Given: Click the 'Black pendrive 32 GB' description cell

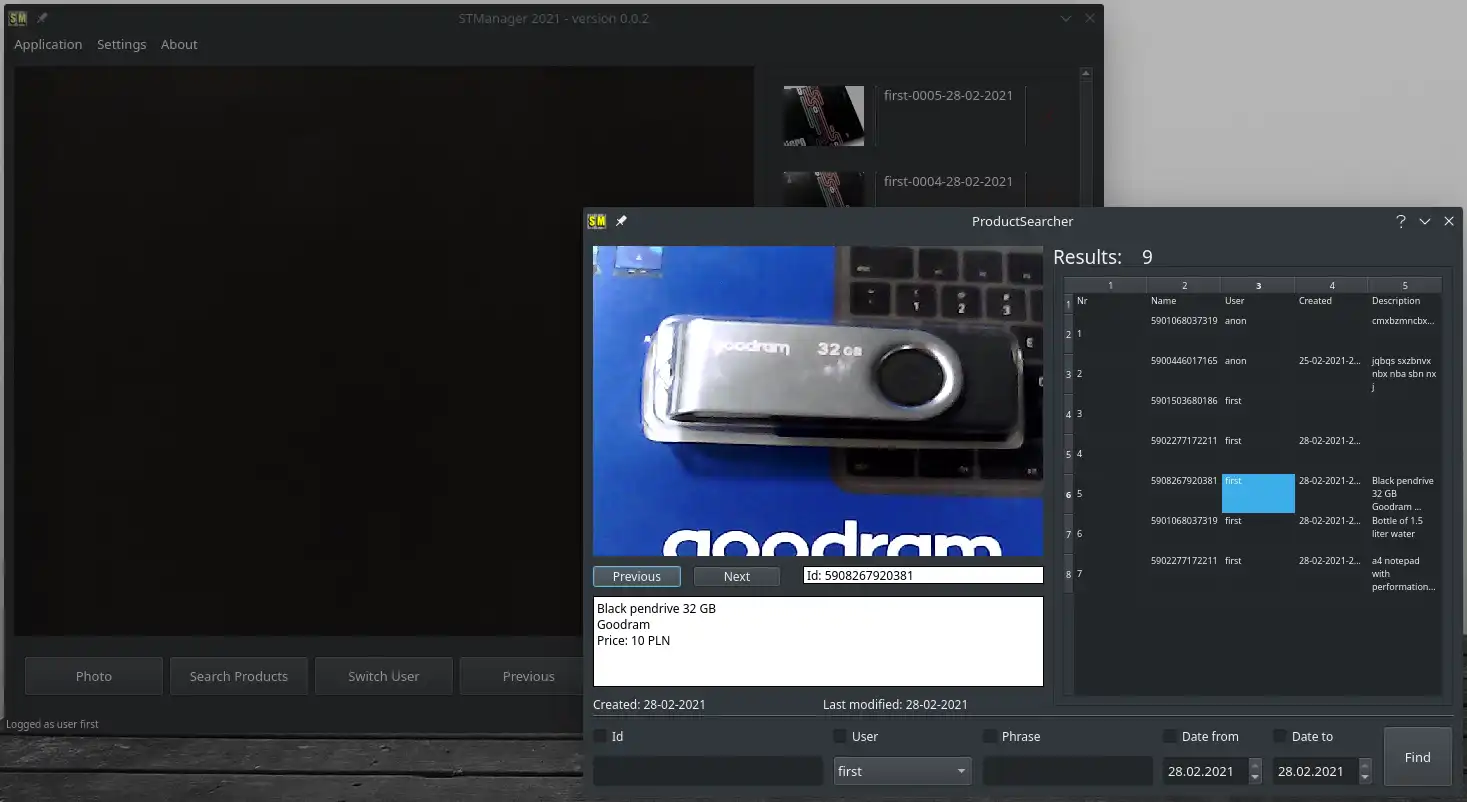Looking at the screenshot, I should [x=1405, y=493].
